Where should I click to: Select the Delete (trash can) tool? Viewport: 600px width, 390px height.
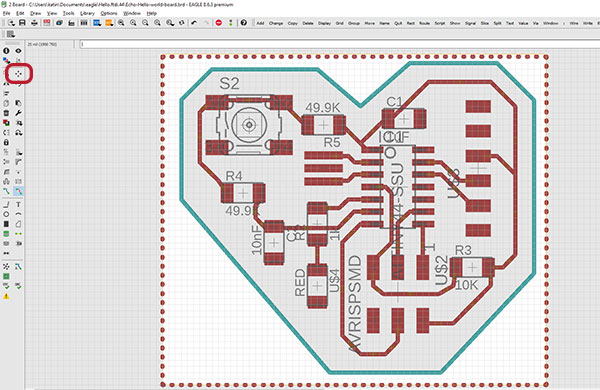point(6,113)
